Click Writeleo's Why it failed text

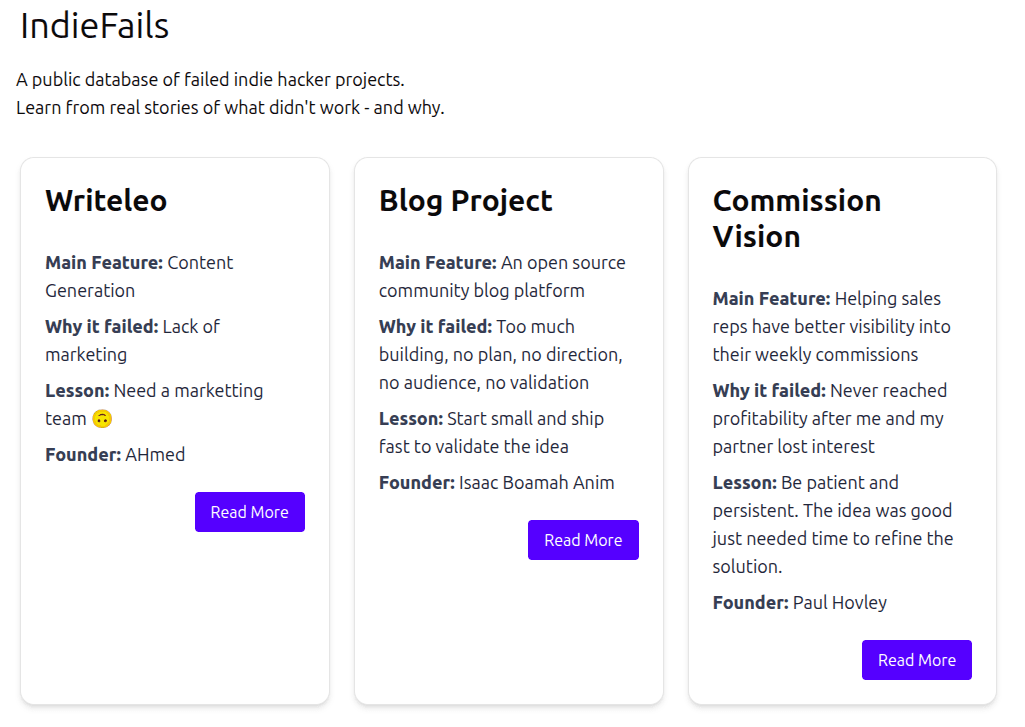[133, 340]
